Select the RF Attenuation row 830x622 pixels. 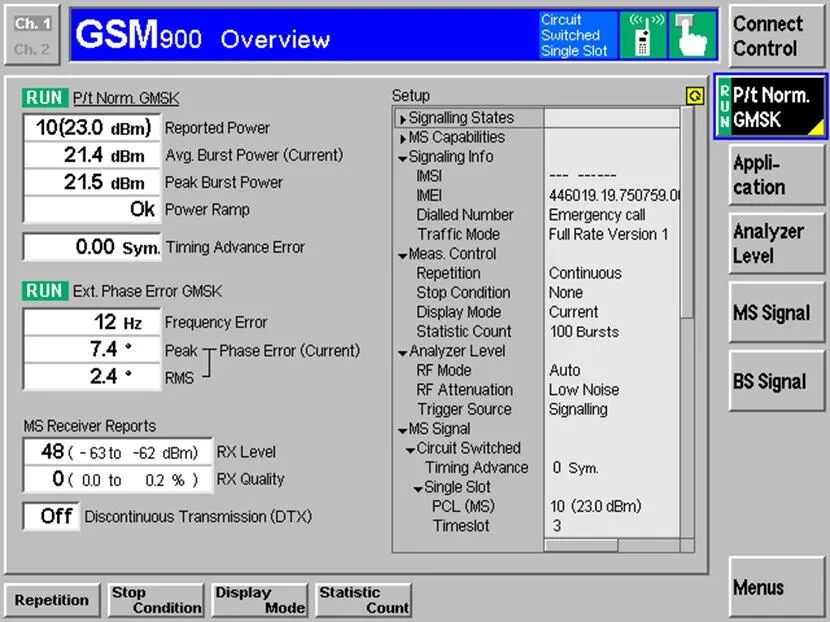[x=537, y=390]
